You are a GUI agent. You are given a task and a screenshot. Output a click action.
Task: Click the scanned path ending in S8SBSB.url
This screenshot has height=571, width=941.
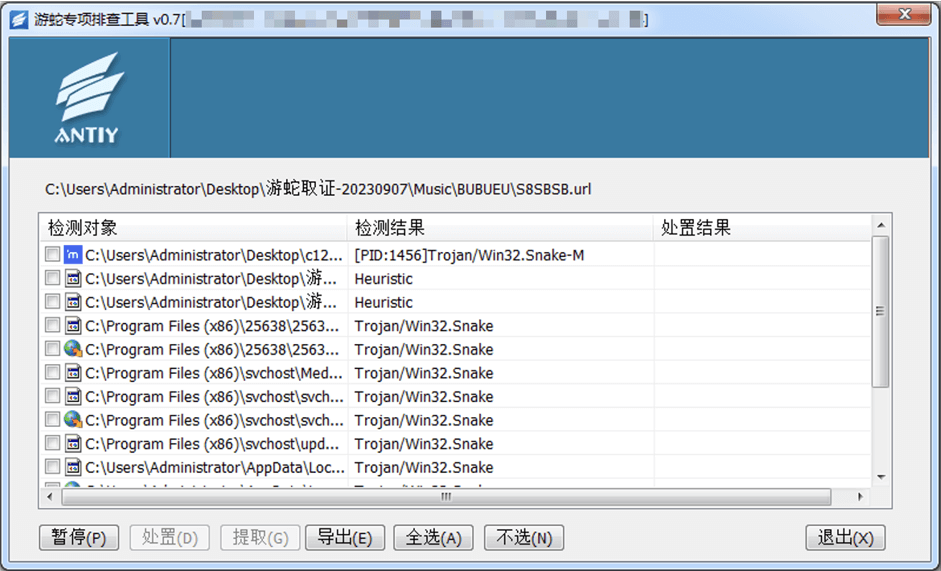tap(318, 189)
